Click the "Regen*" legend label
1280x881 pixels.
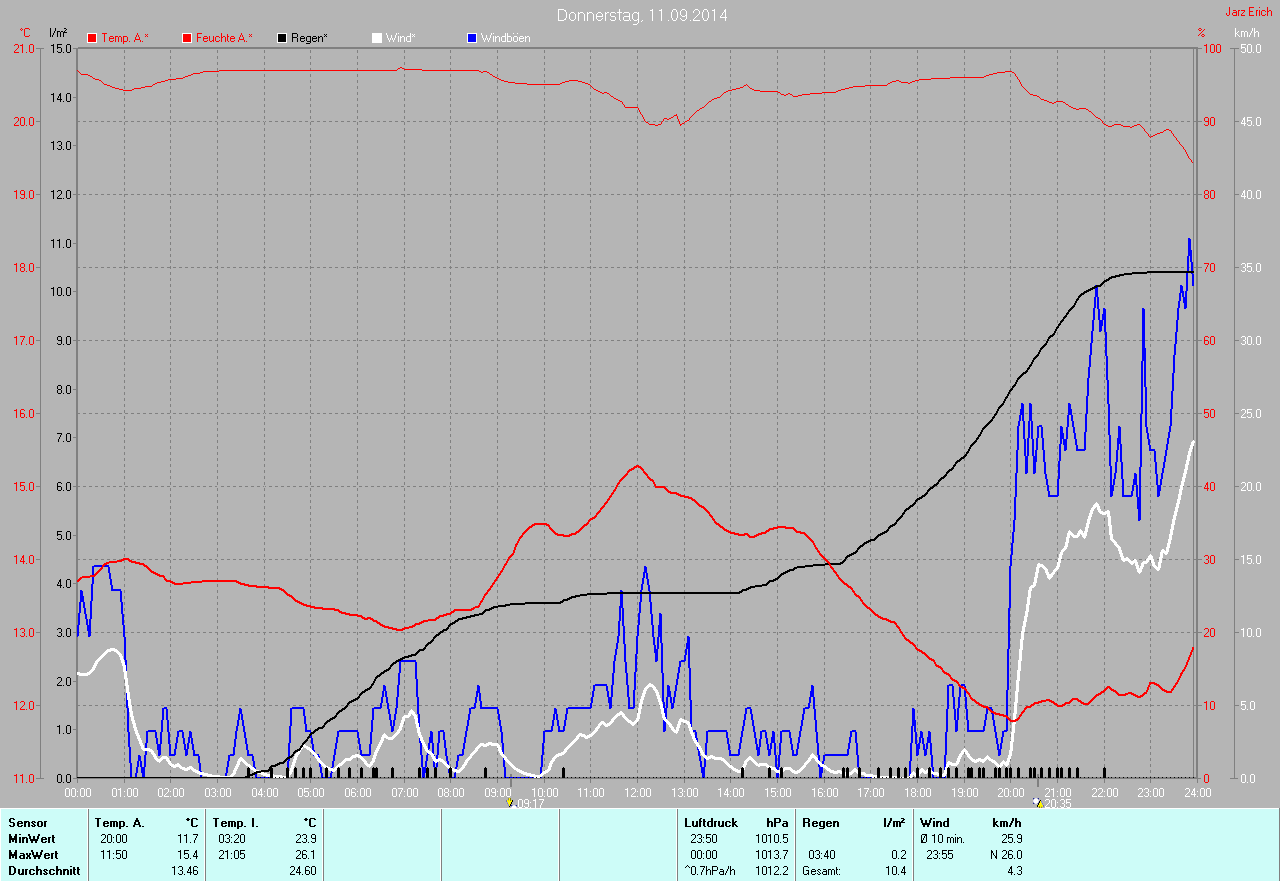click(310, 38)
